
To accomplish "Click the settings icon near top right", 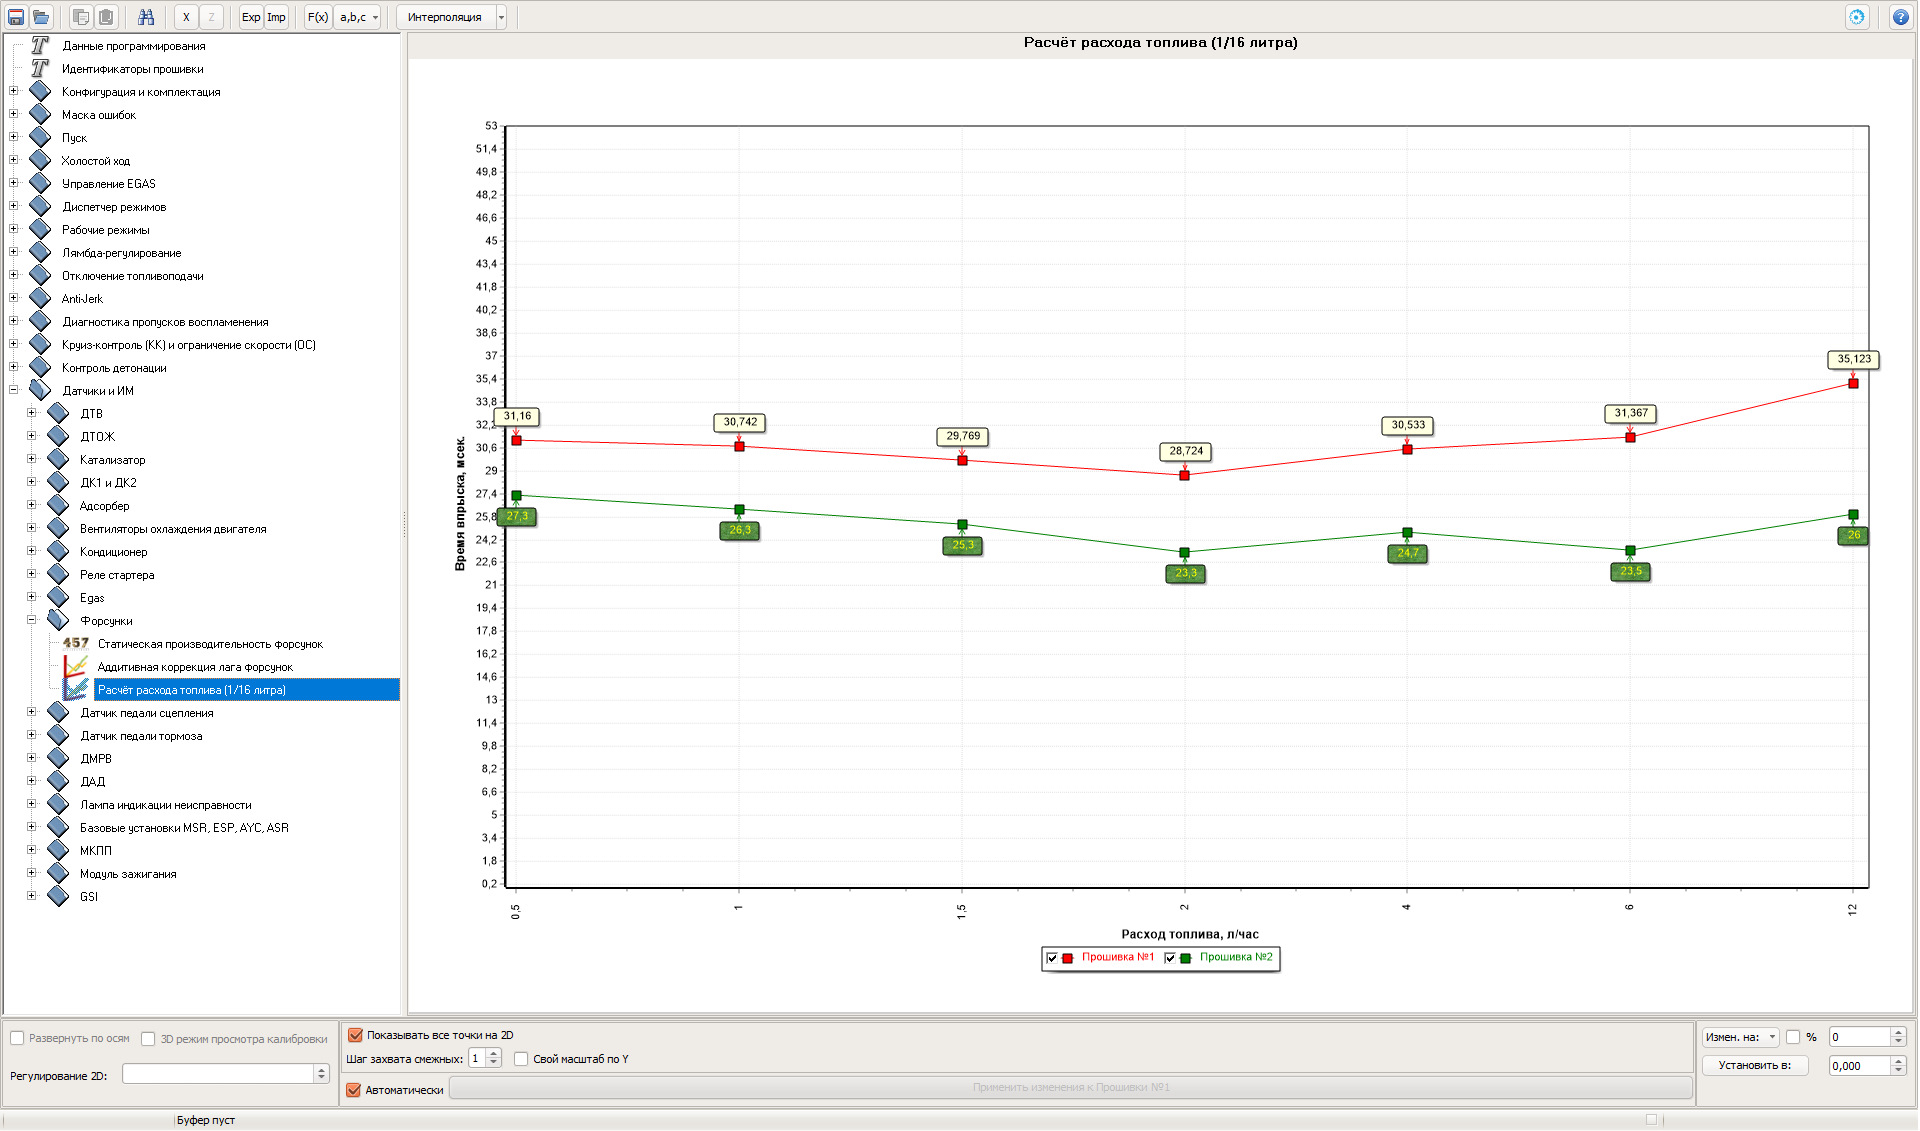I will (1857, 17).
